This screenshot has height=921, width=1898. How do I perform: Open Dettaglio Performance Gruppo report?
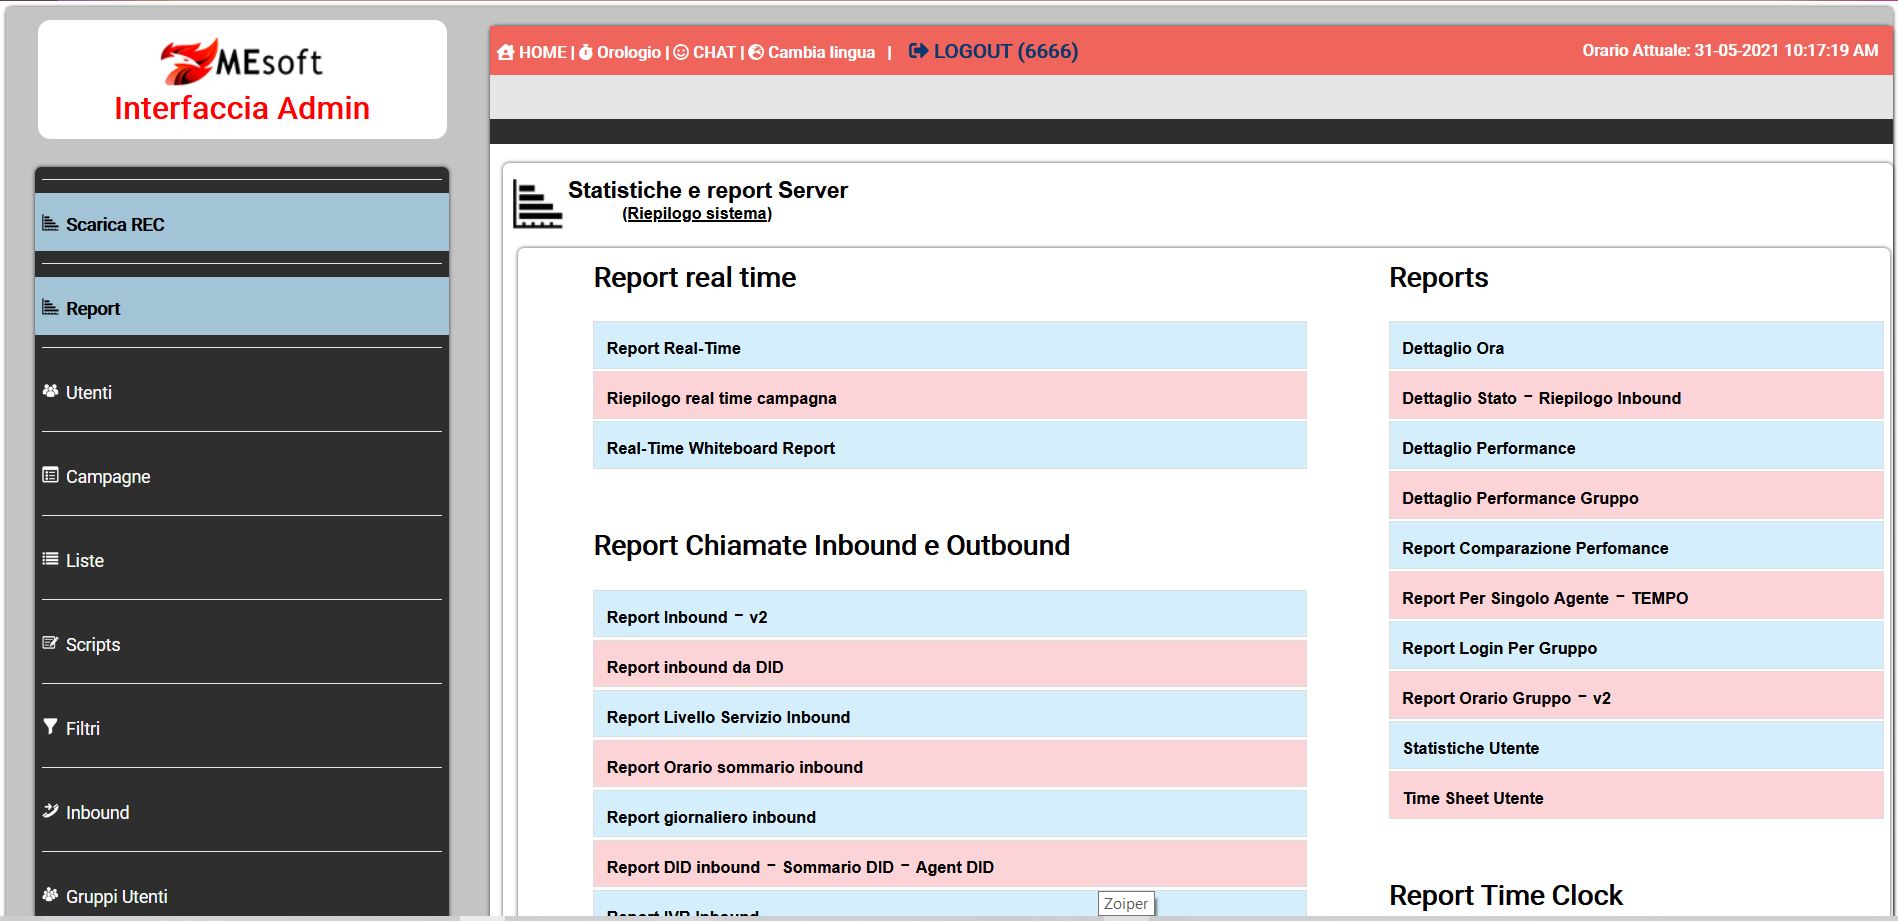coord(1519,498)
